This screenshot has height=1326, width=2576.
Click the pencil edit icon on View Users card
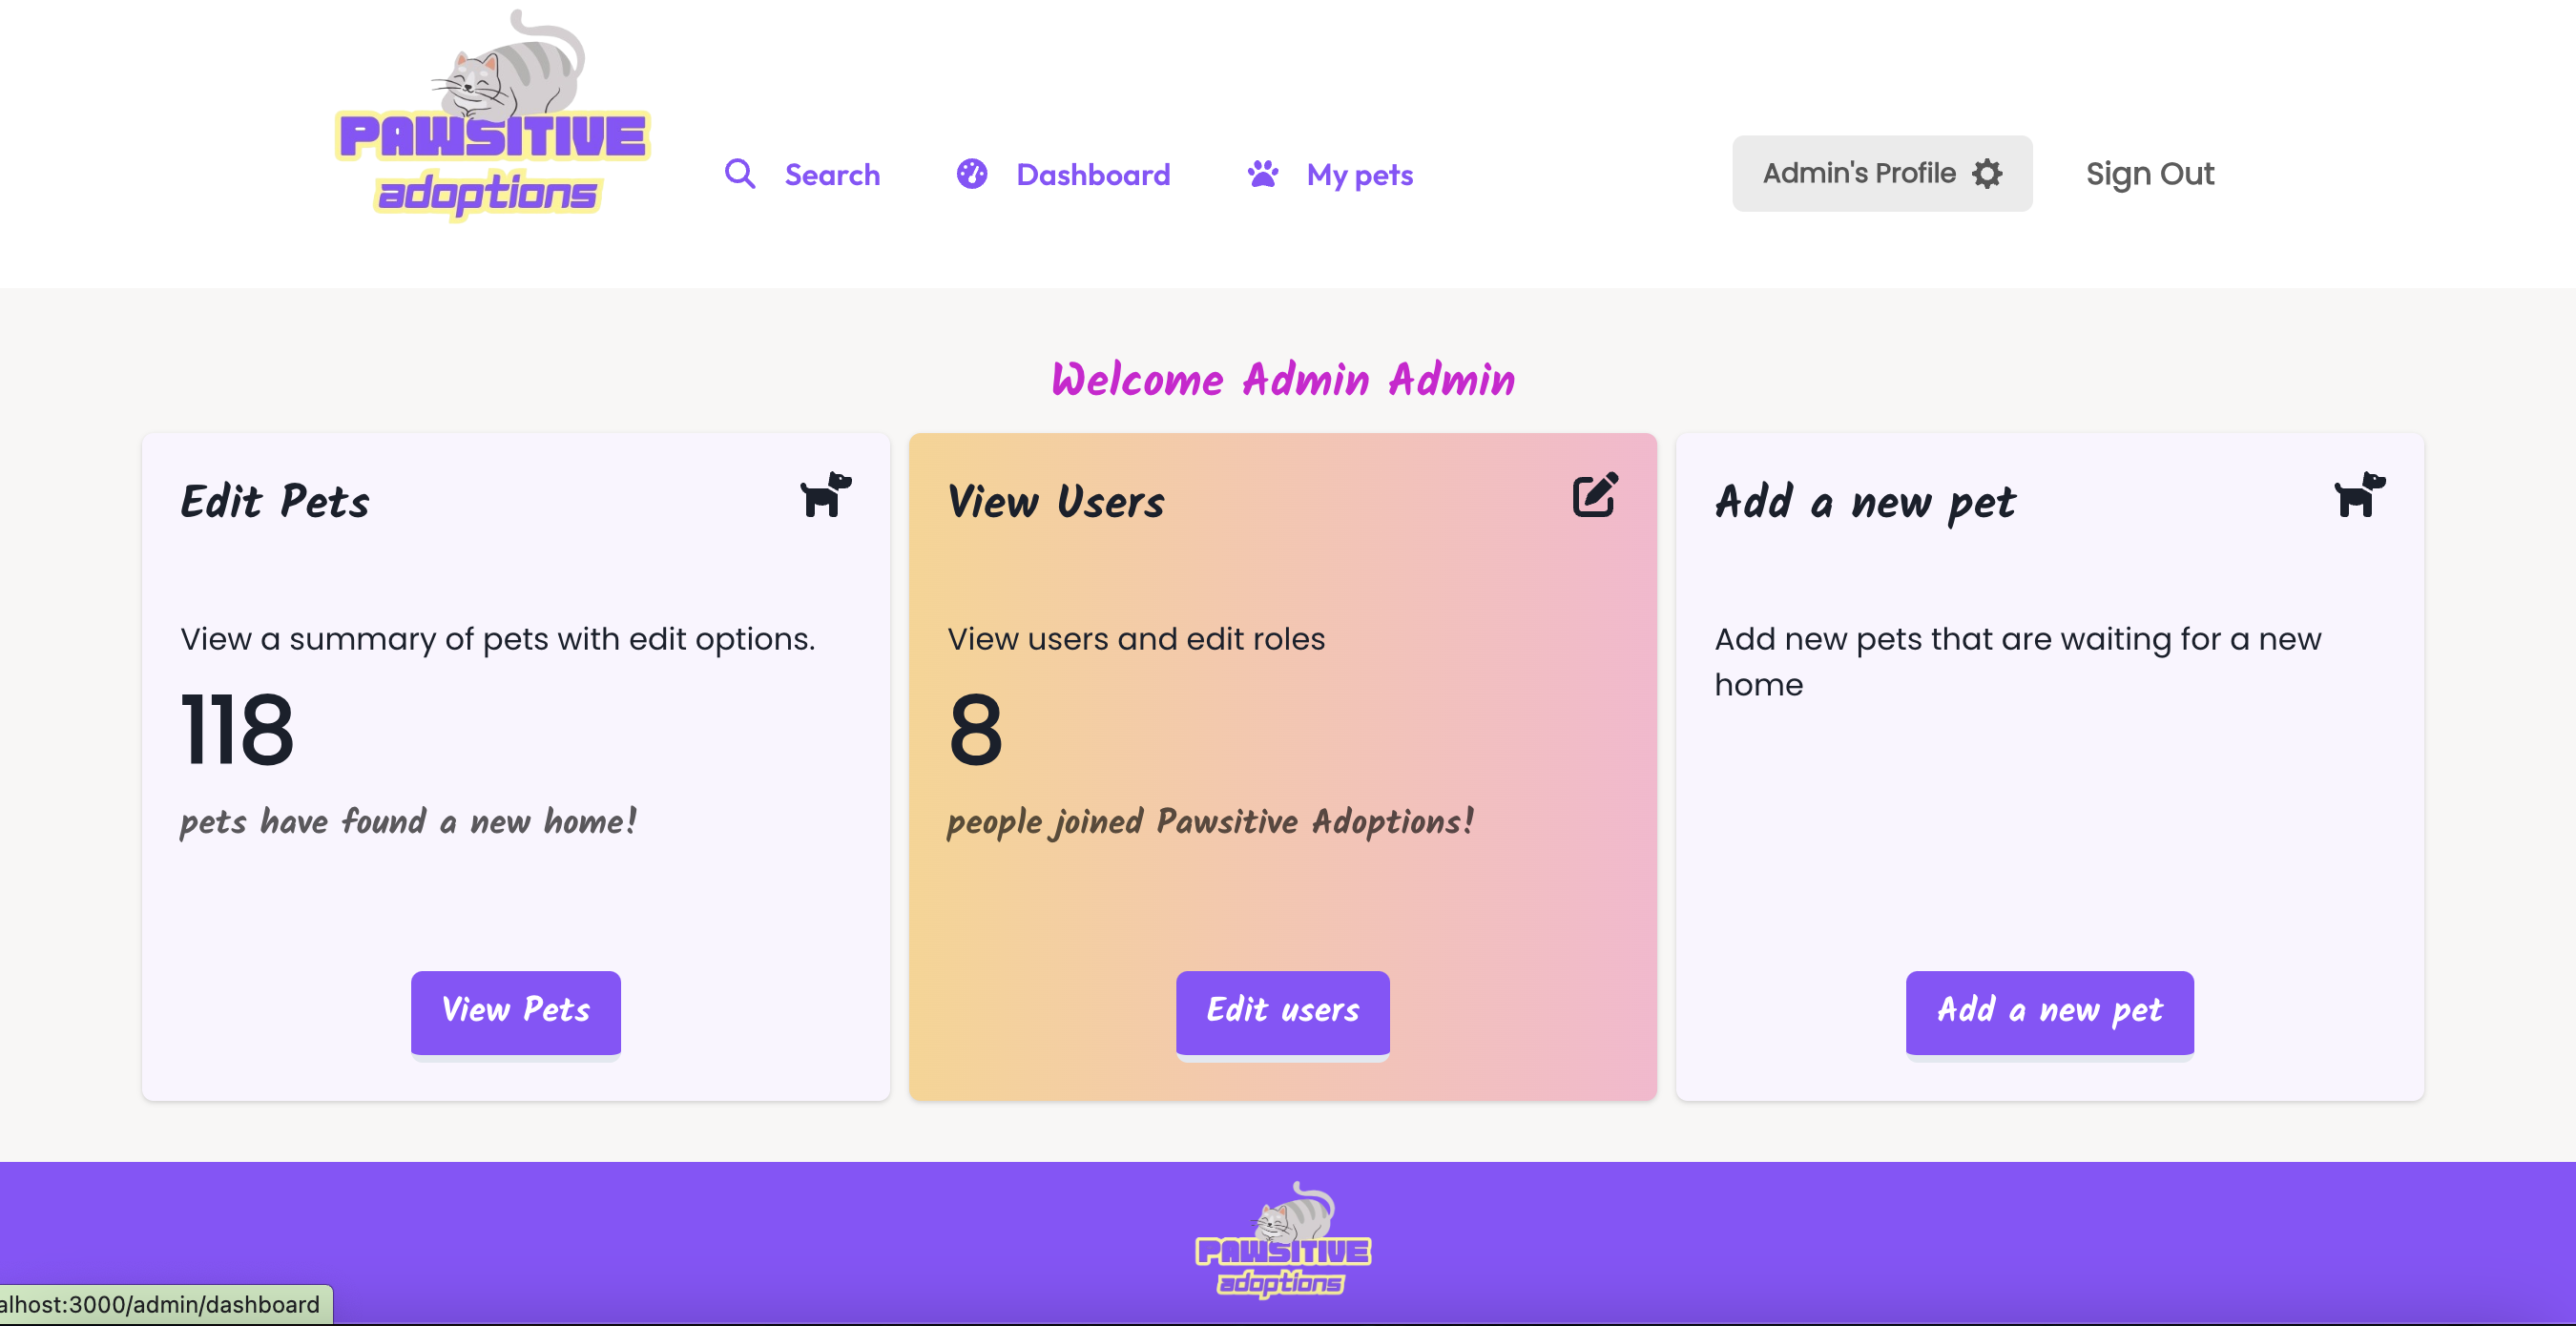click(x=1595, y=494)
